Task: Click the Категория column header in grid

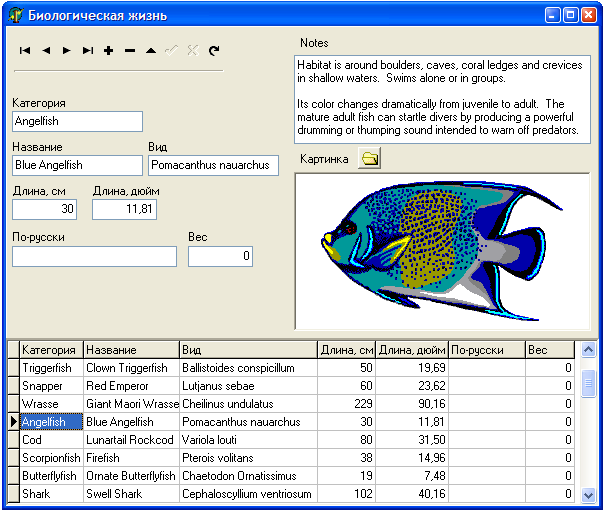Action: pyautogui.click(x=51, y=350)
